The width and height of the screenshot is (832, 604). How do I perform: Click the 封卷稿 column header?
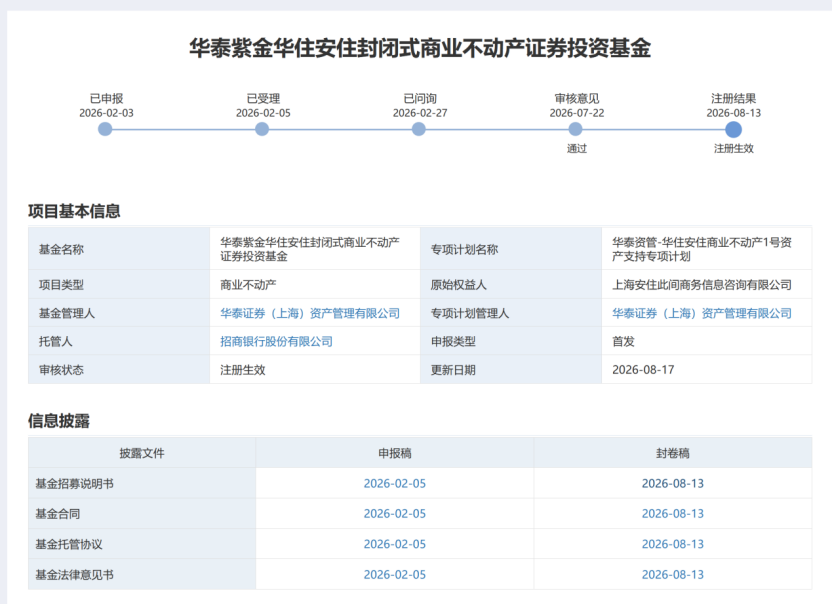[x=673, y=453]
